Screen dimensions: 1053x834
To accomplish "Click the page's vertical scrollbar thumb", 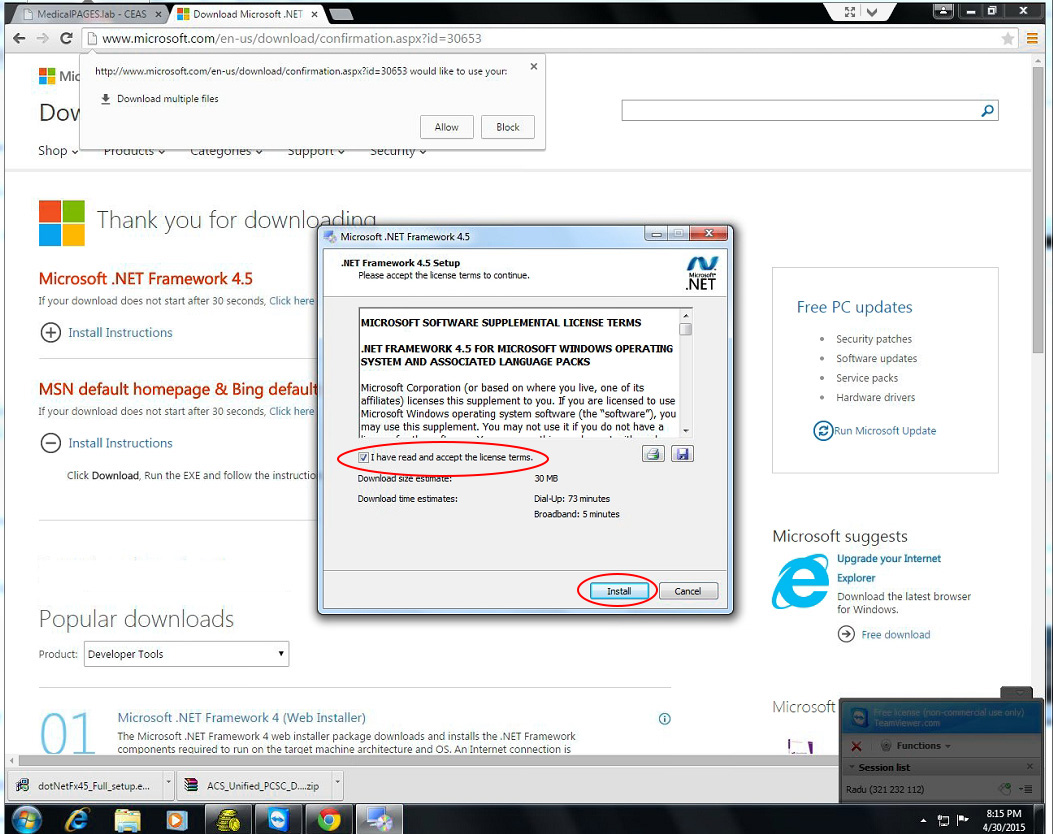I will [x=1038, y=208].
